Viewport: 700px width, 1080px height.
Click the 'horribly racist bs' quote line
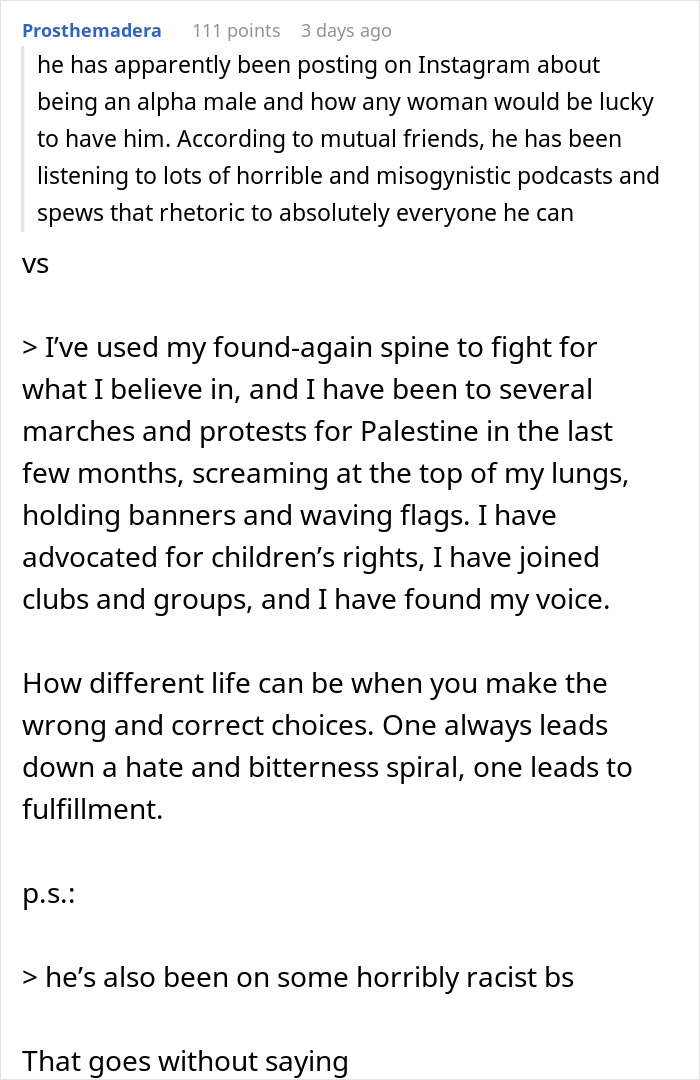tap(298, 977)
